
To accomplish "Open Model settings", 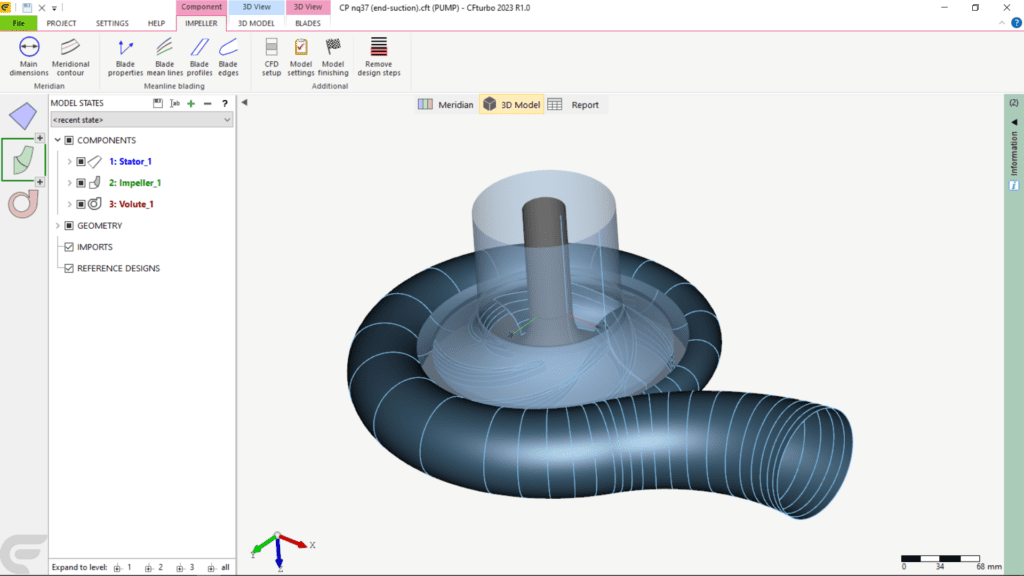I will [x=301, y=55].
